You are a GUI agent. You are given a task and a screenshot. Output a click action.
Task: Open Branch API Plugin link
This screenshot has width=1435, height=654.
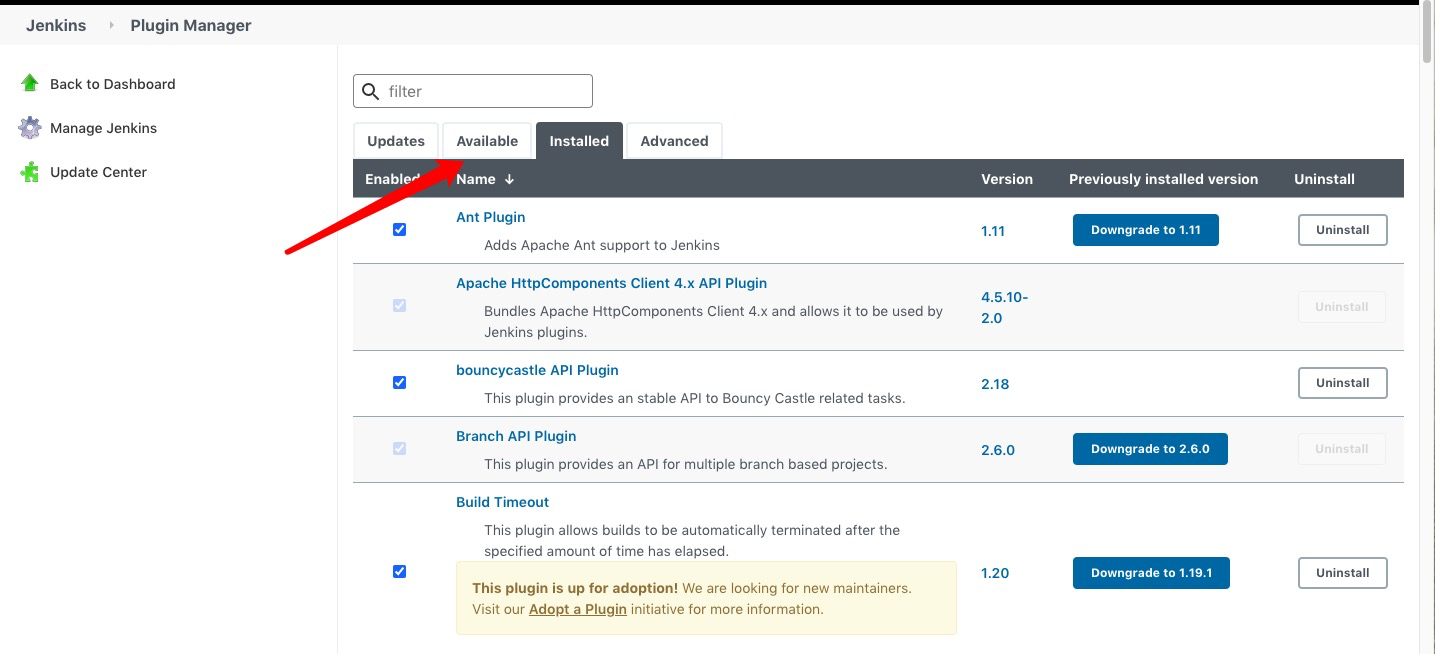coord(516,436)
